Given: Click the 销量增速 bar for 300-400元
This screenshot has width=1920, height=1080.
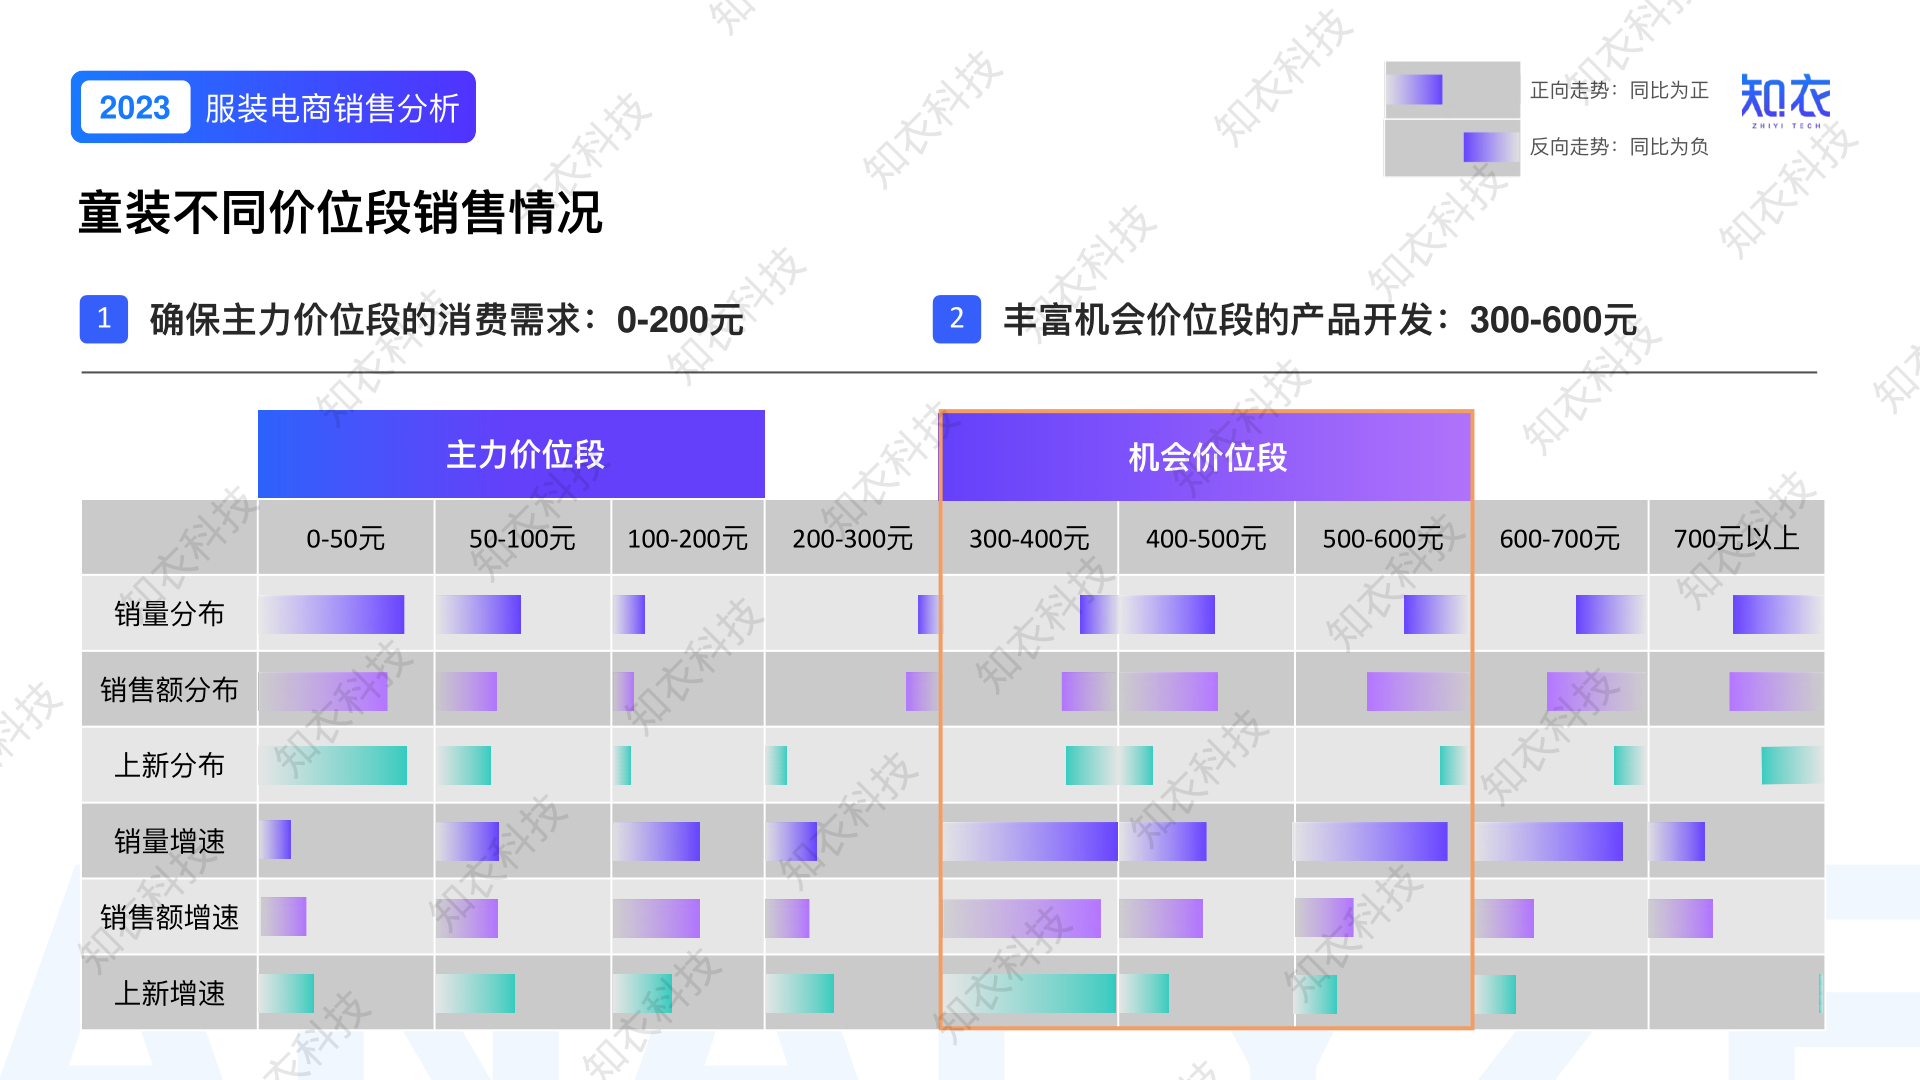Looking at the screenshot, I should pos(1030,841).
